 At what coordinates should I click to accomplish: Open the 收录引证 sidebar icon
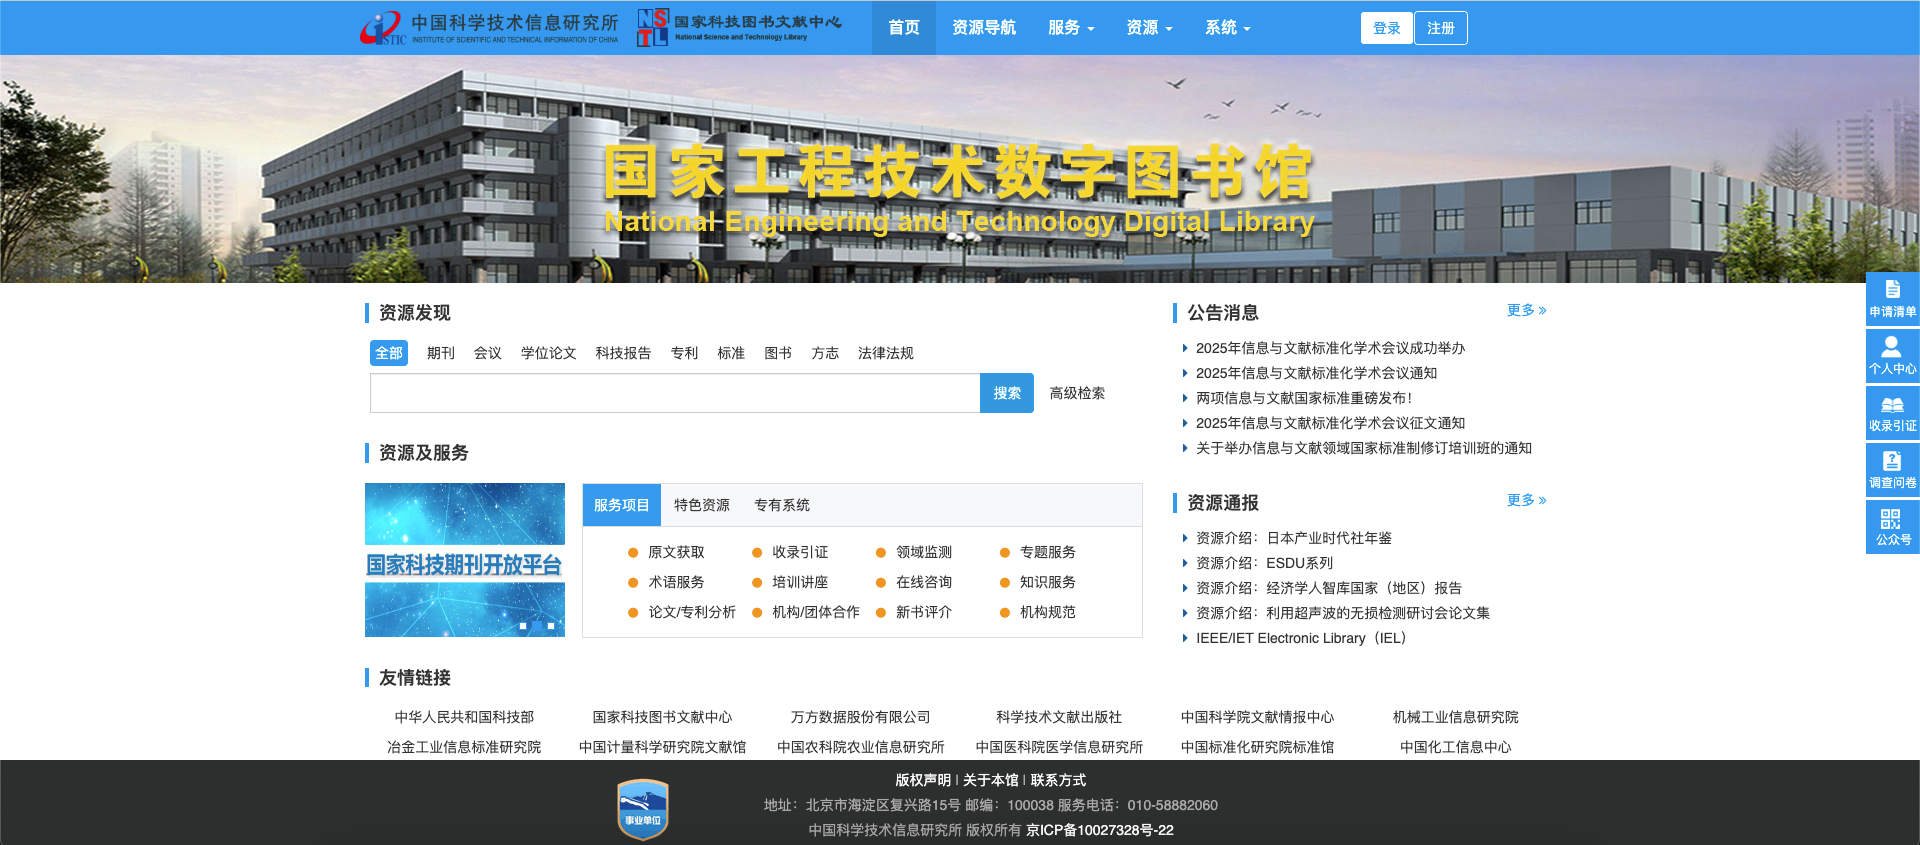click(x=1892, y=412)
